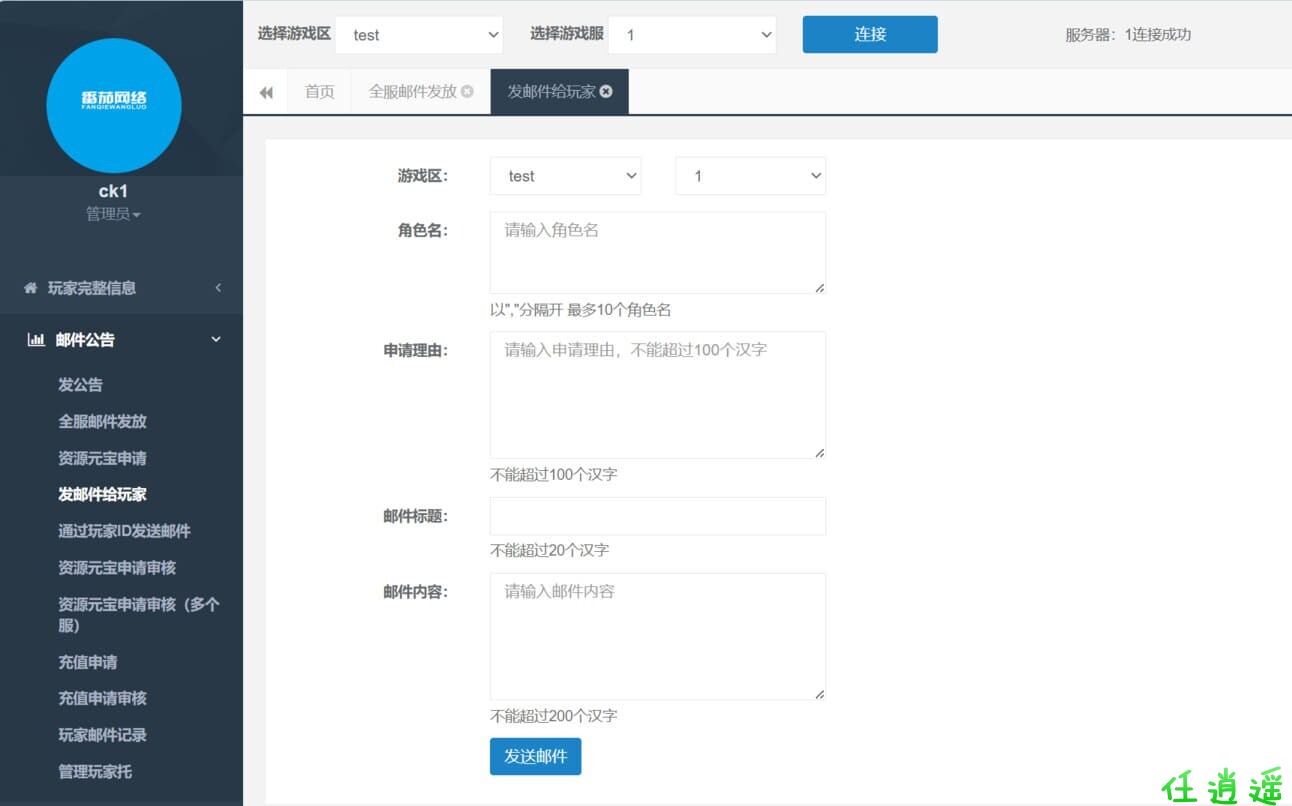This screenshot has height=806, width=1292.
Task: Click the 番茄网络 circular logo
Action: tap(113, 105)
